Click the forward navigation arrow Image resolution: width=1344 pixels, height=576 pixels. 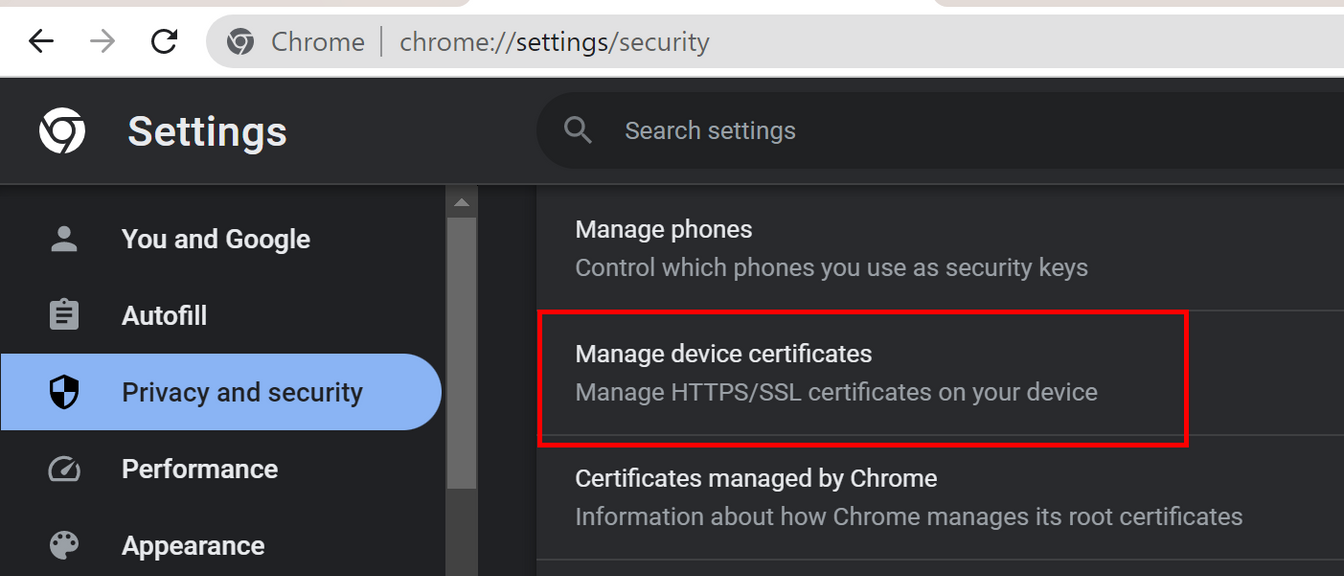click(102, 42)
